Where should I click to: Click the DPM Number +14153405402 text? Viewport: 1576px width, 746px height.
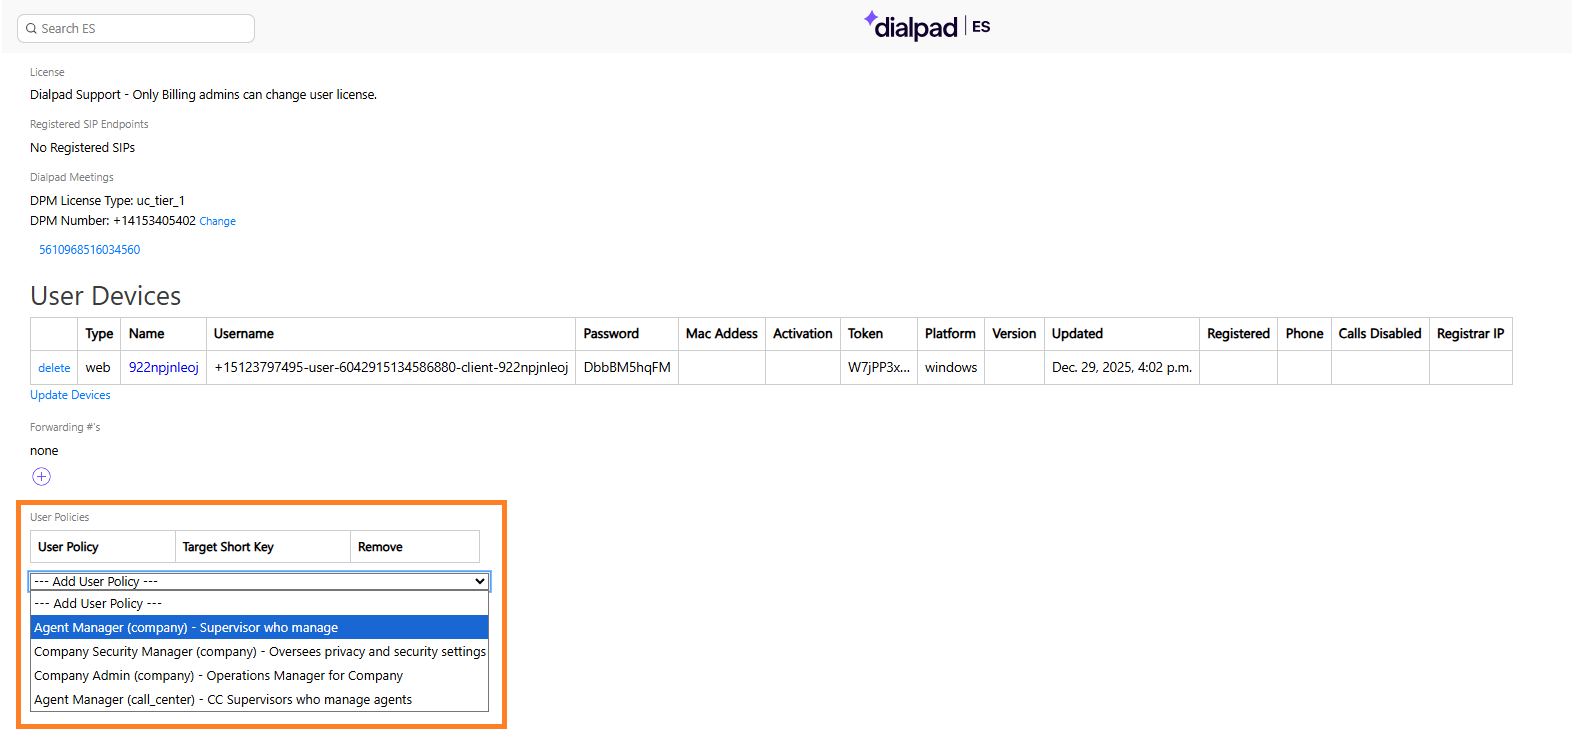pos(113,221)
